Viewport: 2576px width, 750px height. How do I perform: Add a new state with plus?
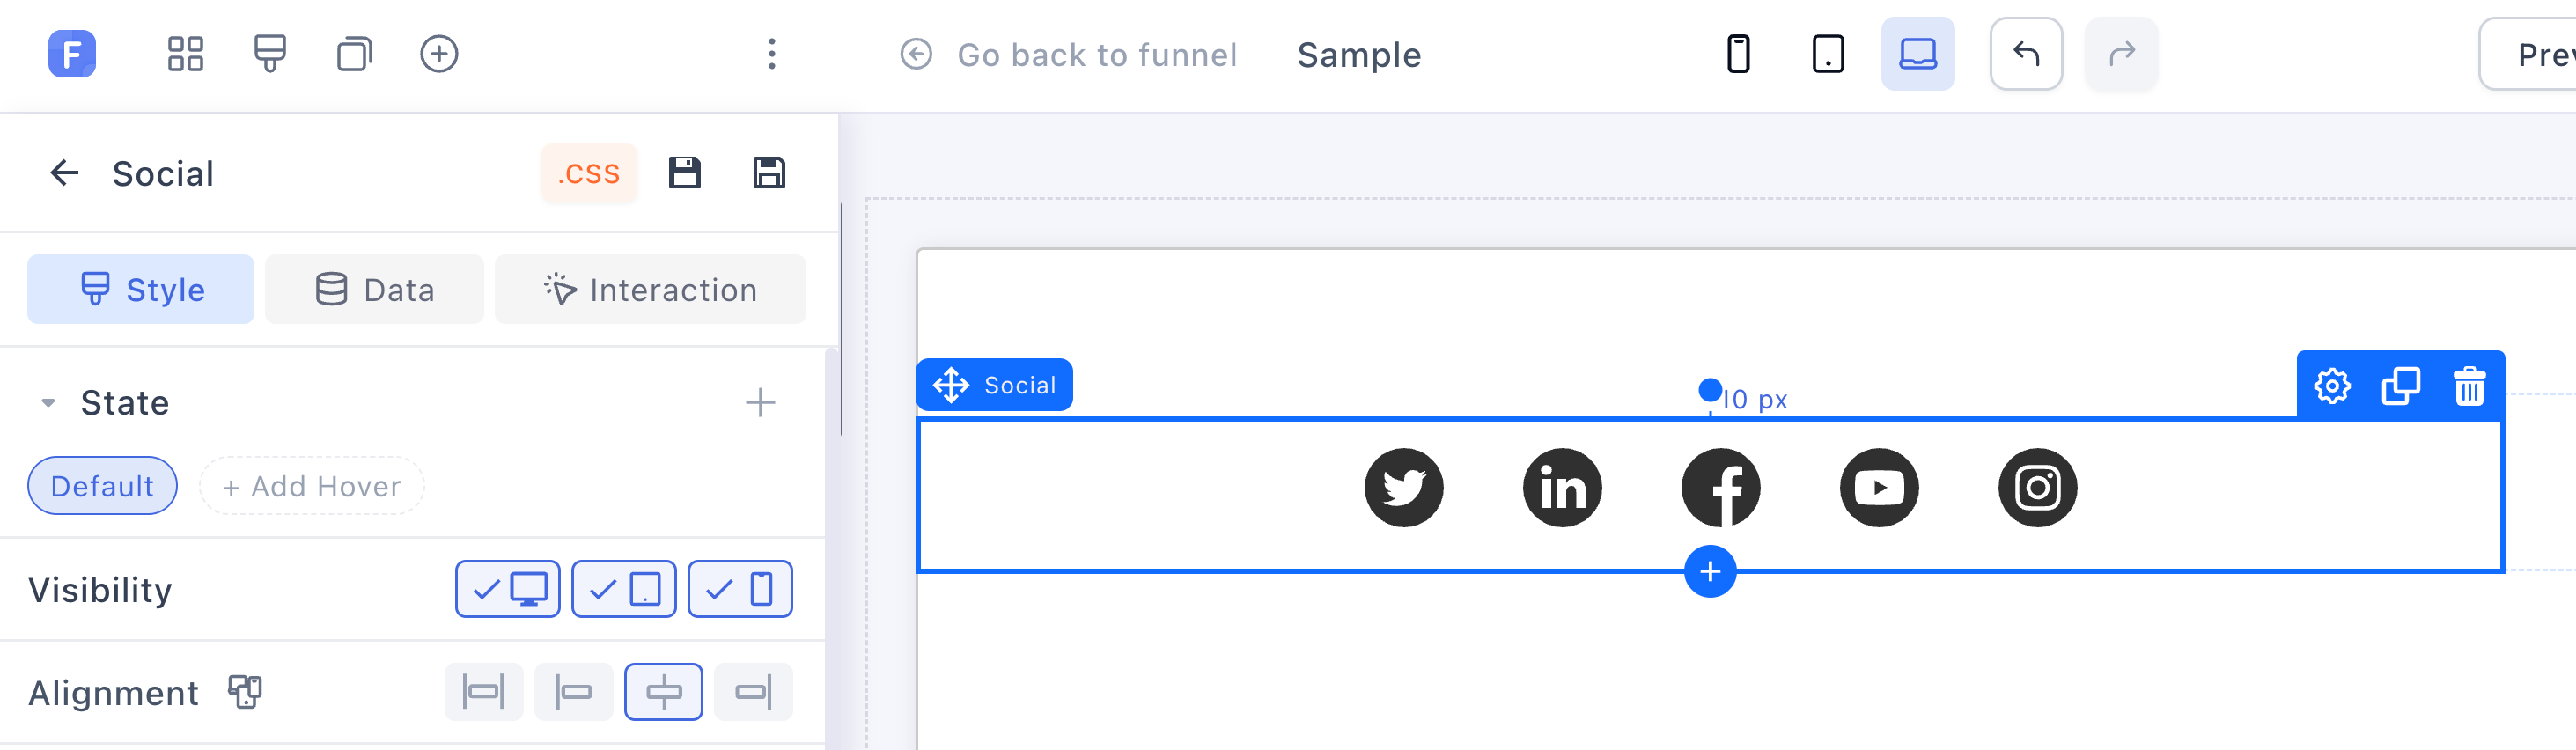760,403
